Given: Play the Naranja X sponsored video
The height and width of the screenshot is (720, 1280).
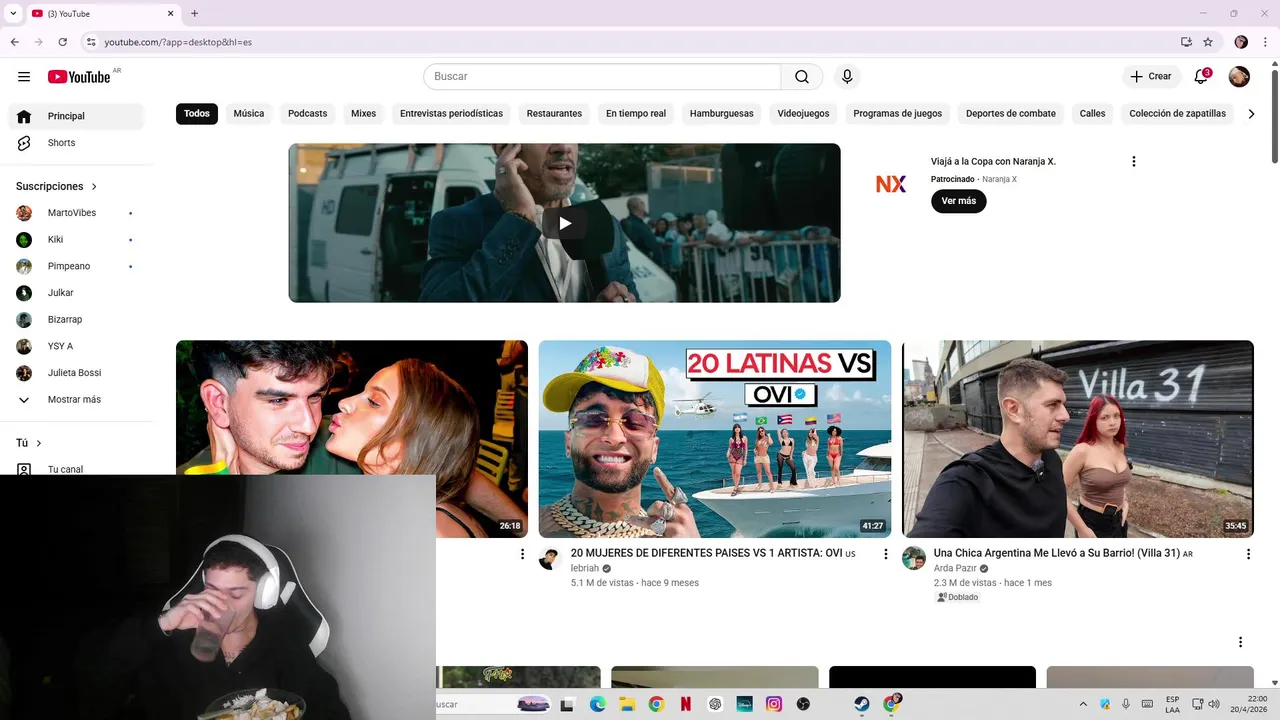Looking at the screenshot, I should coord(564,223).
